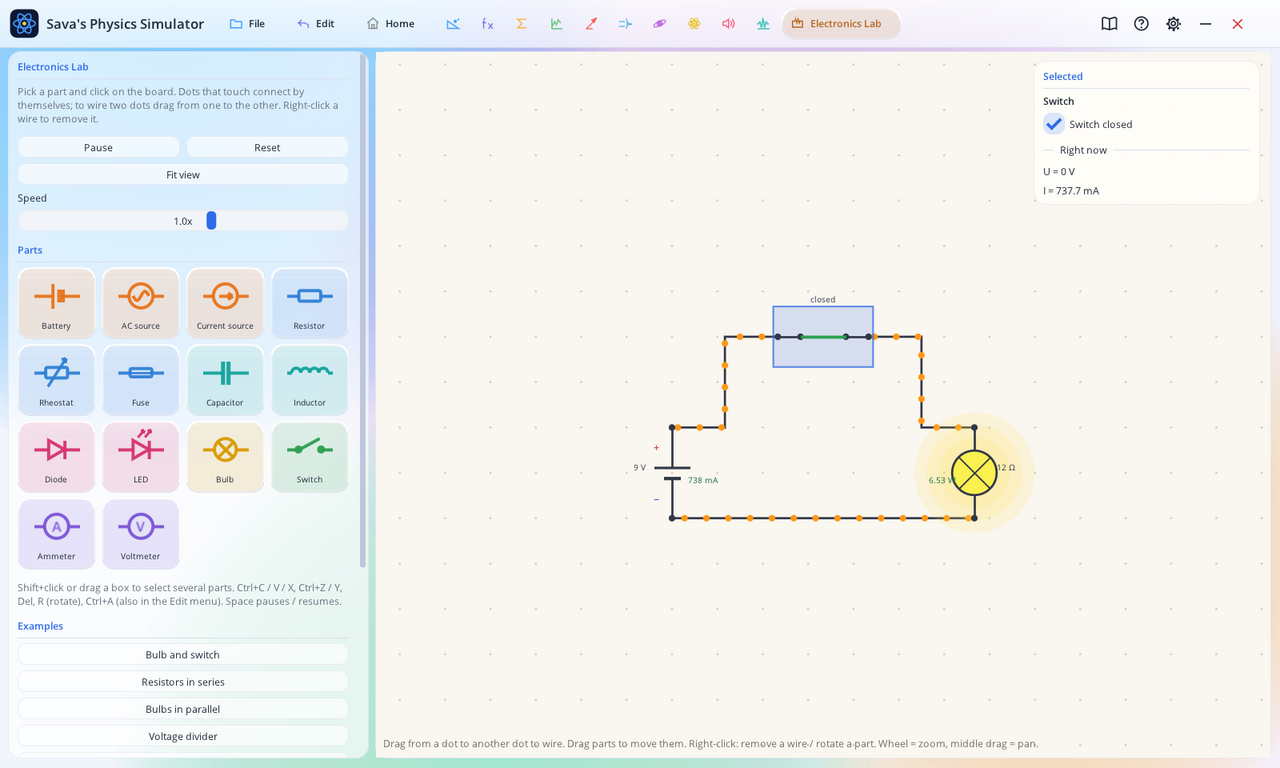1280x768 pixels.
Task: Select the 9 V battery on the circuit
Action: point(672,473)
